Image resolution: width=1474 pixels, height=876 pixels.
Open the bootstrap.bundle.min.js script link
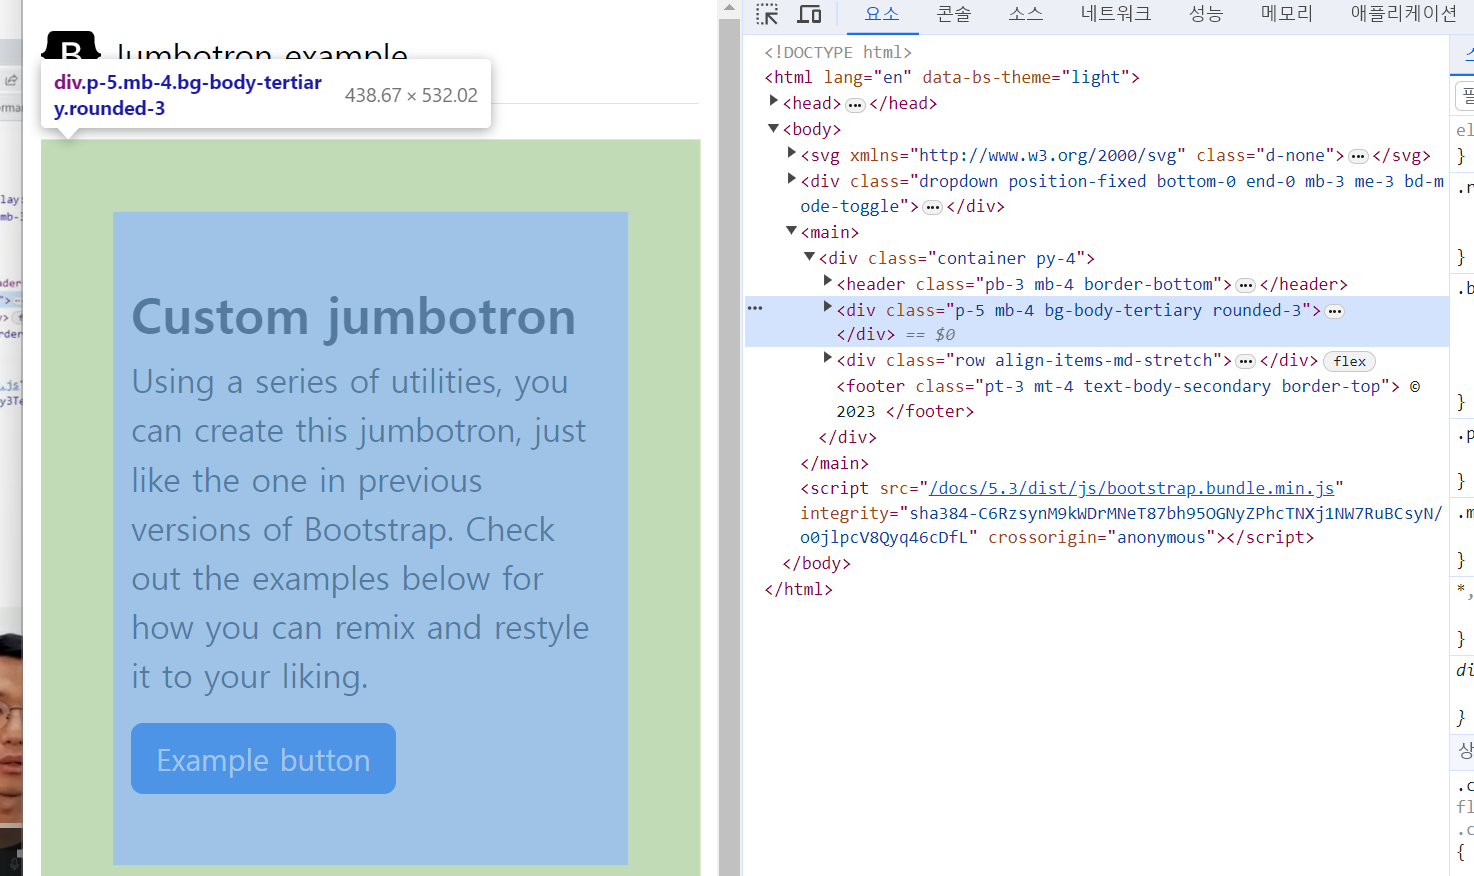[x=1132, y=488]
